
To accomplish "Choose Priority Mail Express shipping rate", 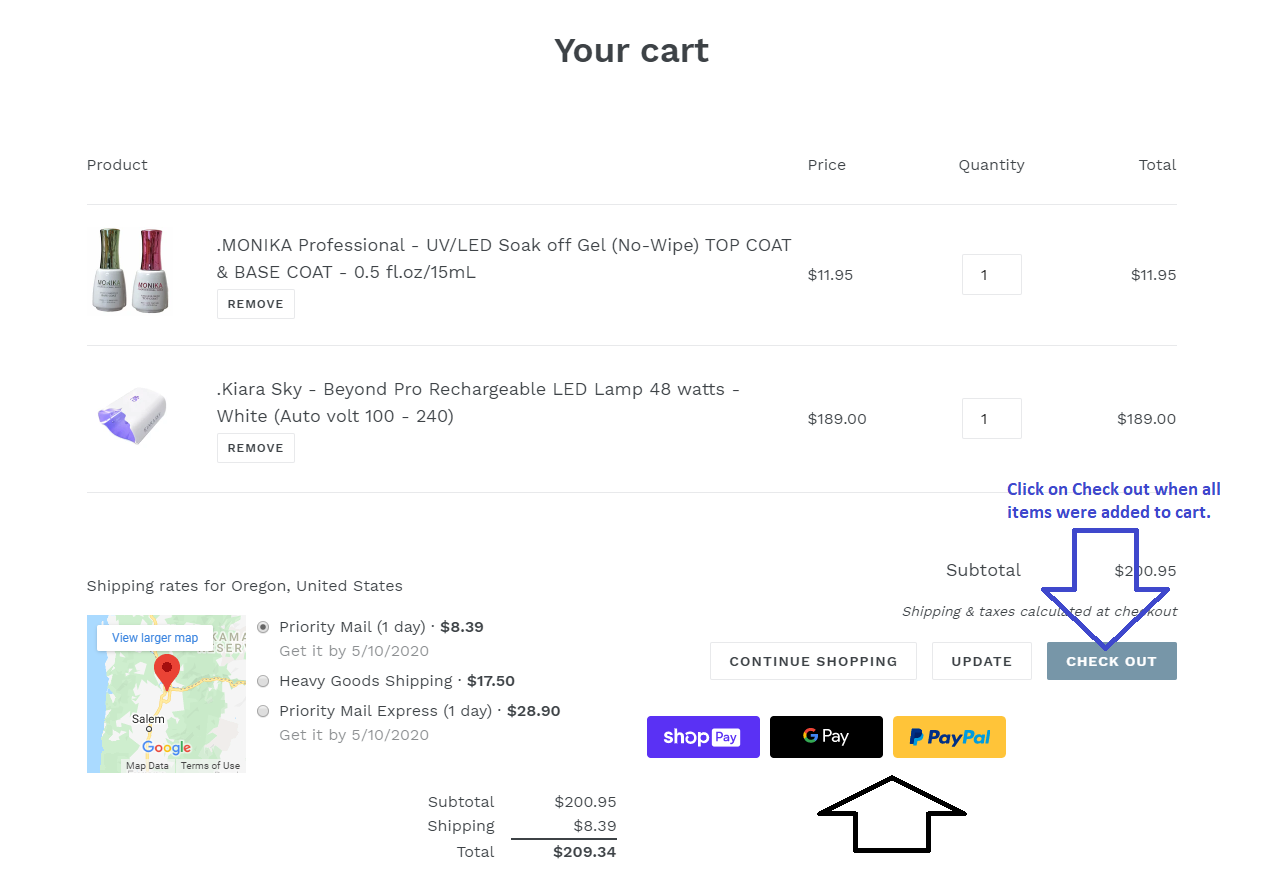I will pyautogui.click(x=263, y=711).
